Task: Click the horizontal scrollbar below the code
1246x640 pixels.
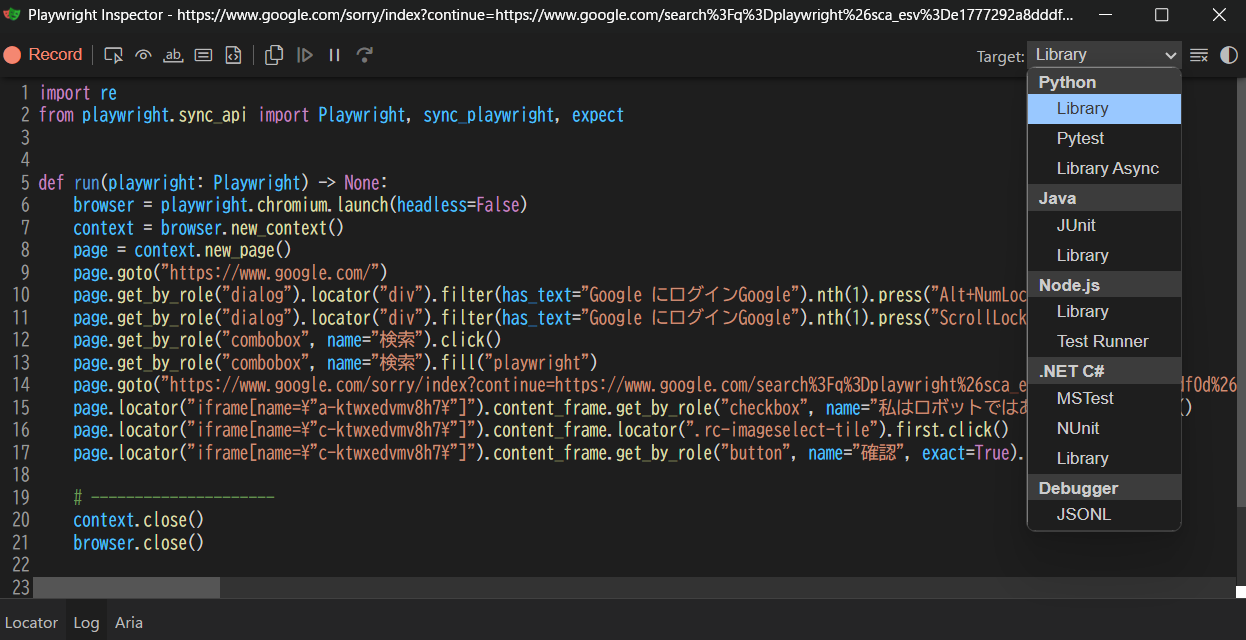Action: (x=125, y=585)
